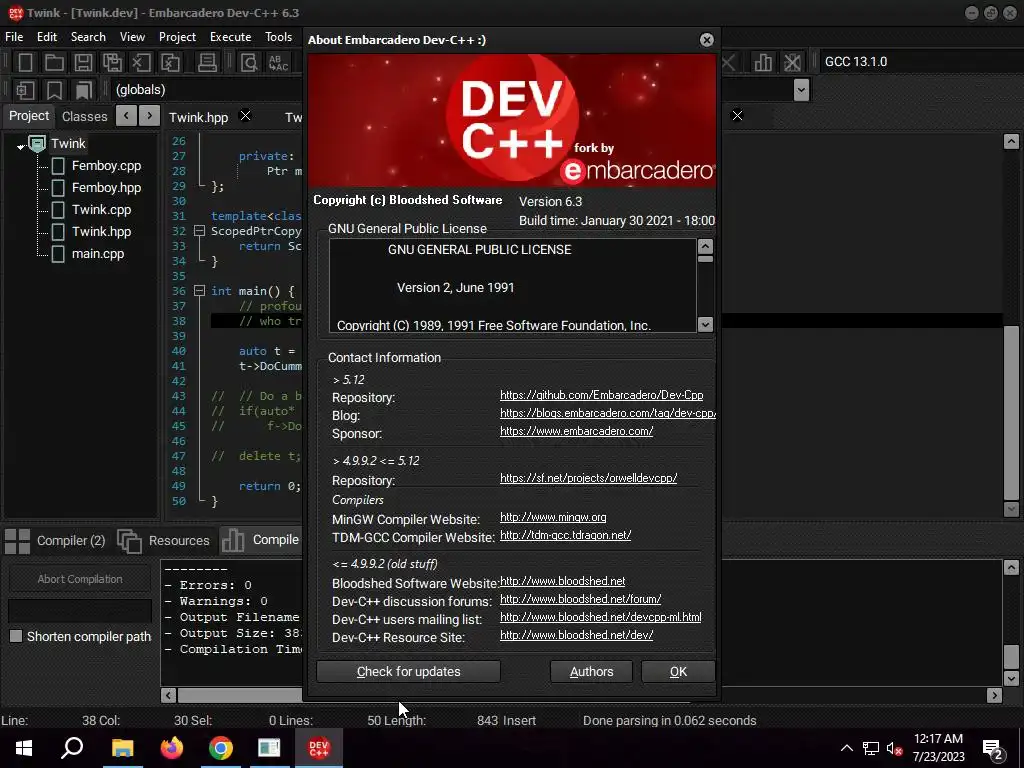Open the notifications center icon

click(x=993, y=749)
